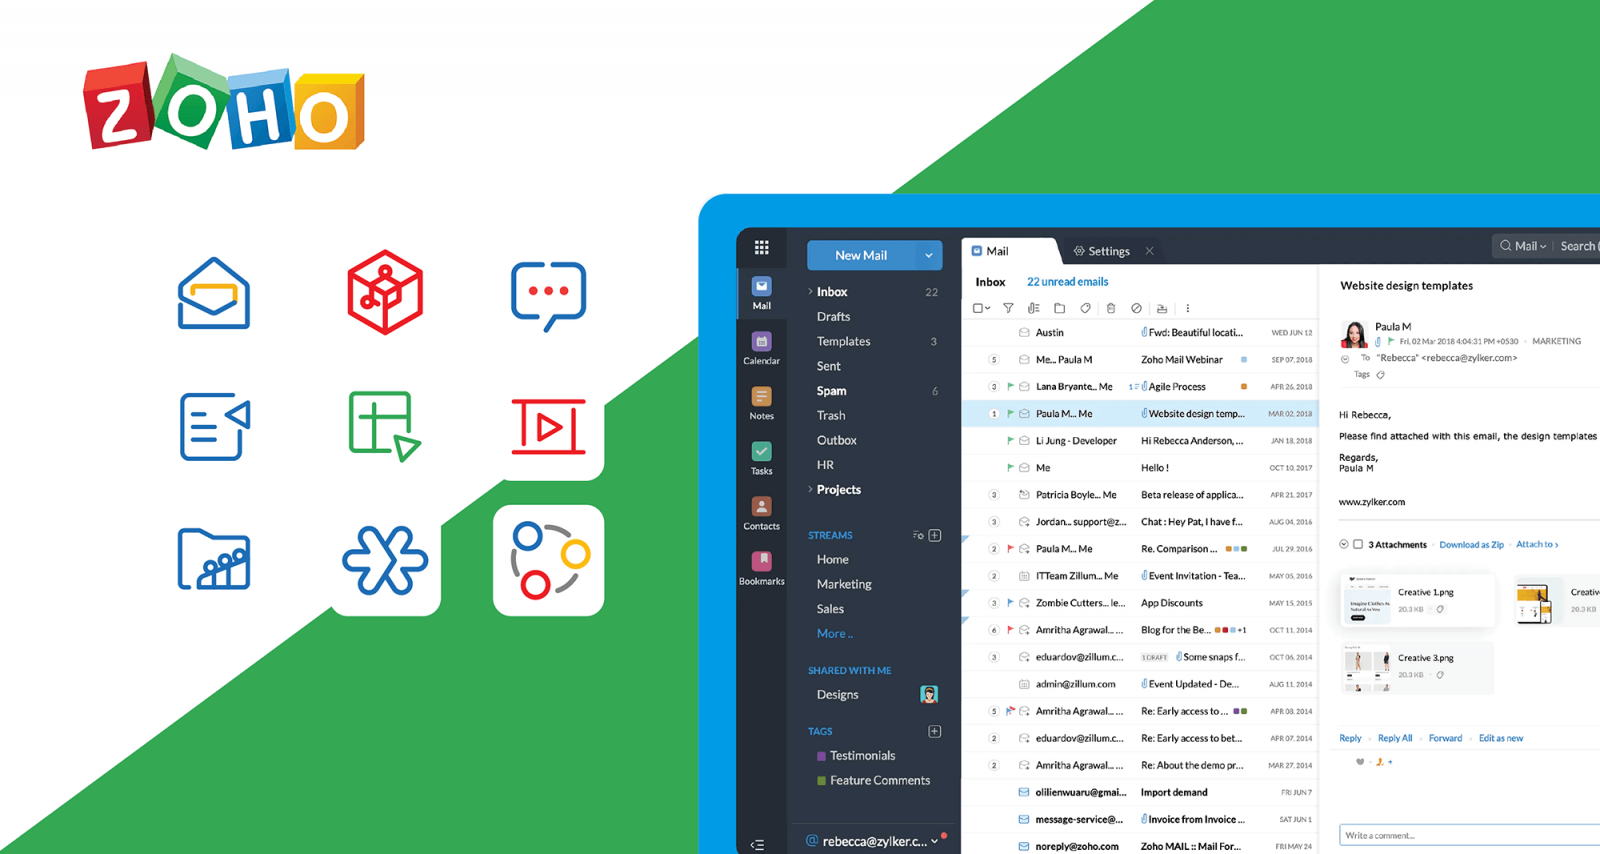Click the Forward link
Screen dimensions: 1600x854
1445,738
